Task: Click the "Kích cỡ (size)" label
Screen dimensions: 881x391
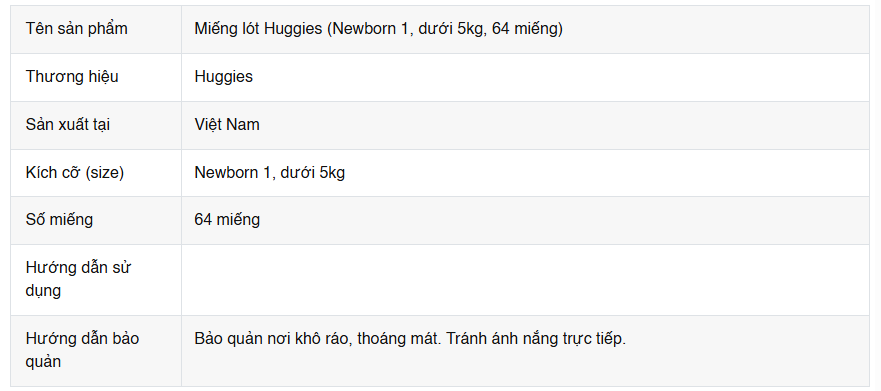Action: (x=75, y=172)
